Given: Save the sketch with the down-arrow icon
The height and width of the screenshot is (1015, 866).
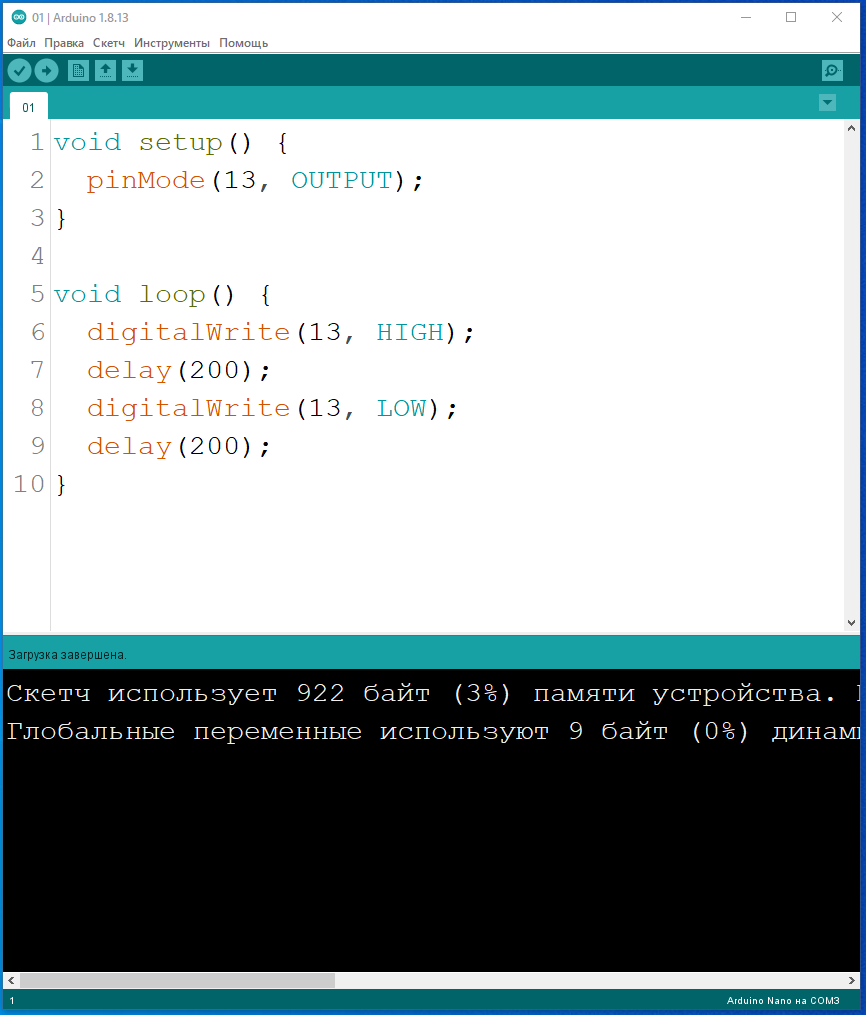Looking at the screenshot, I should point(132,70).
